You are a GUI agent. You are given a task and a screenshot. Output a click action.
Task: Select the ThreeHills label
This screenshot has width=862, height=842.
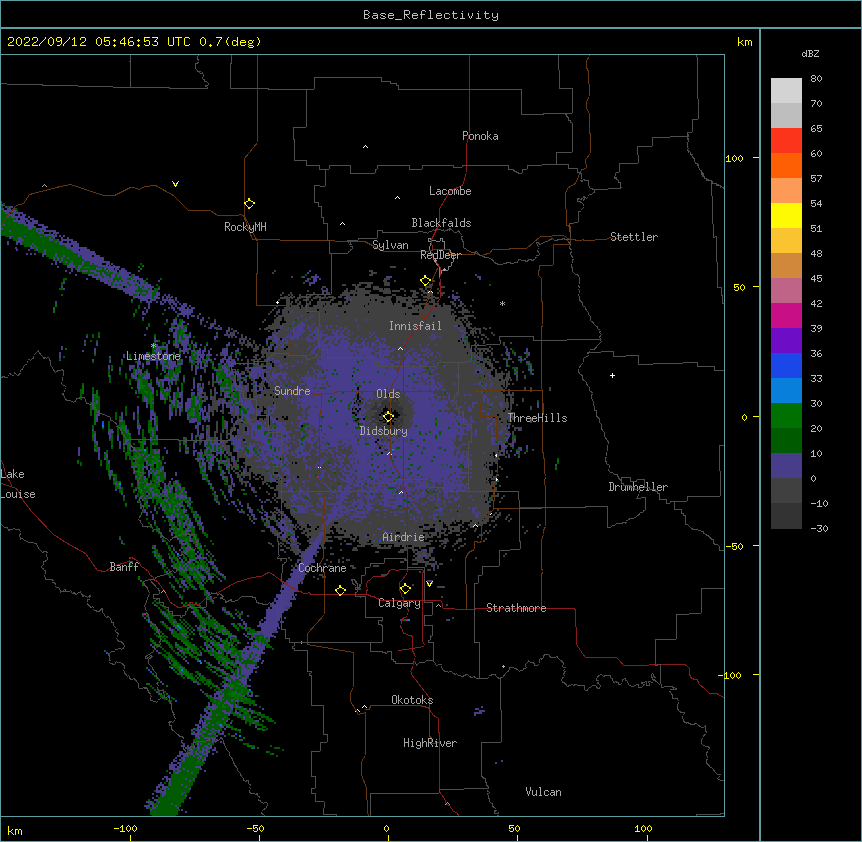point(537,418)
